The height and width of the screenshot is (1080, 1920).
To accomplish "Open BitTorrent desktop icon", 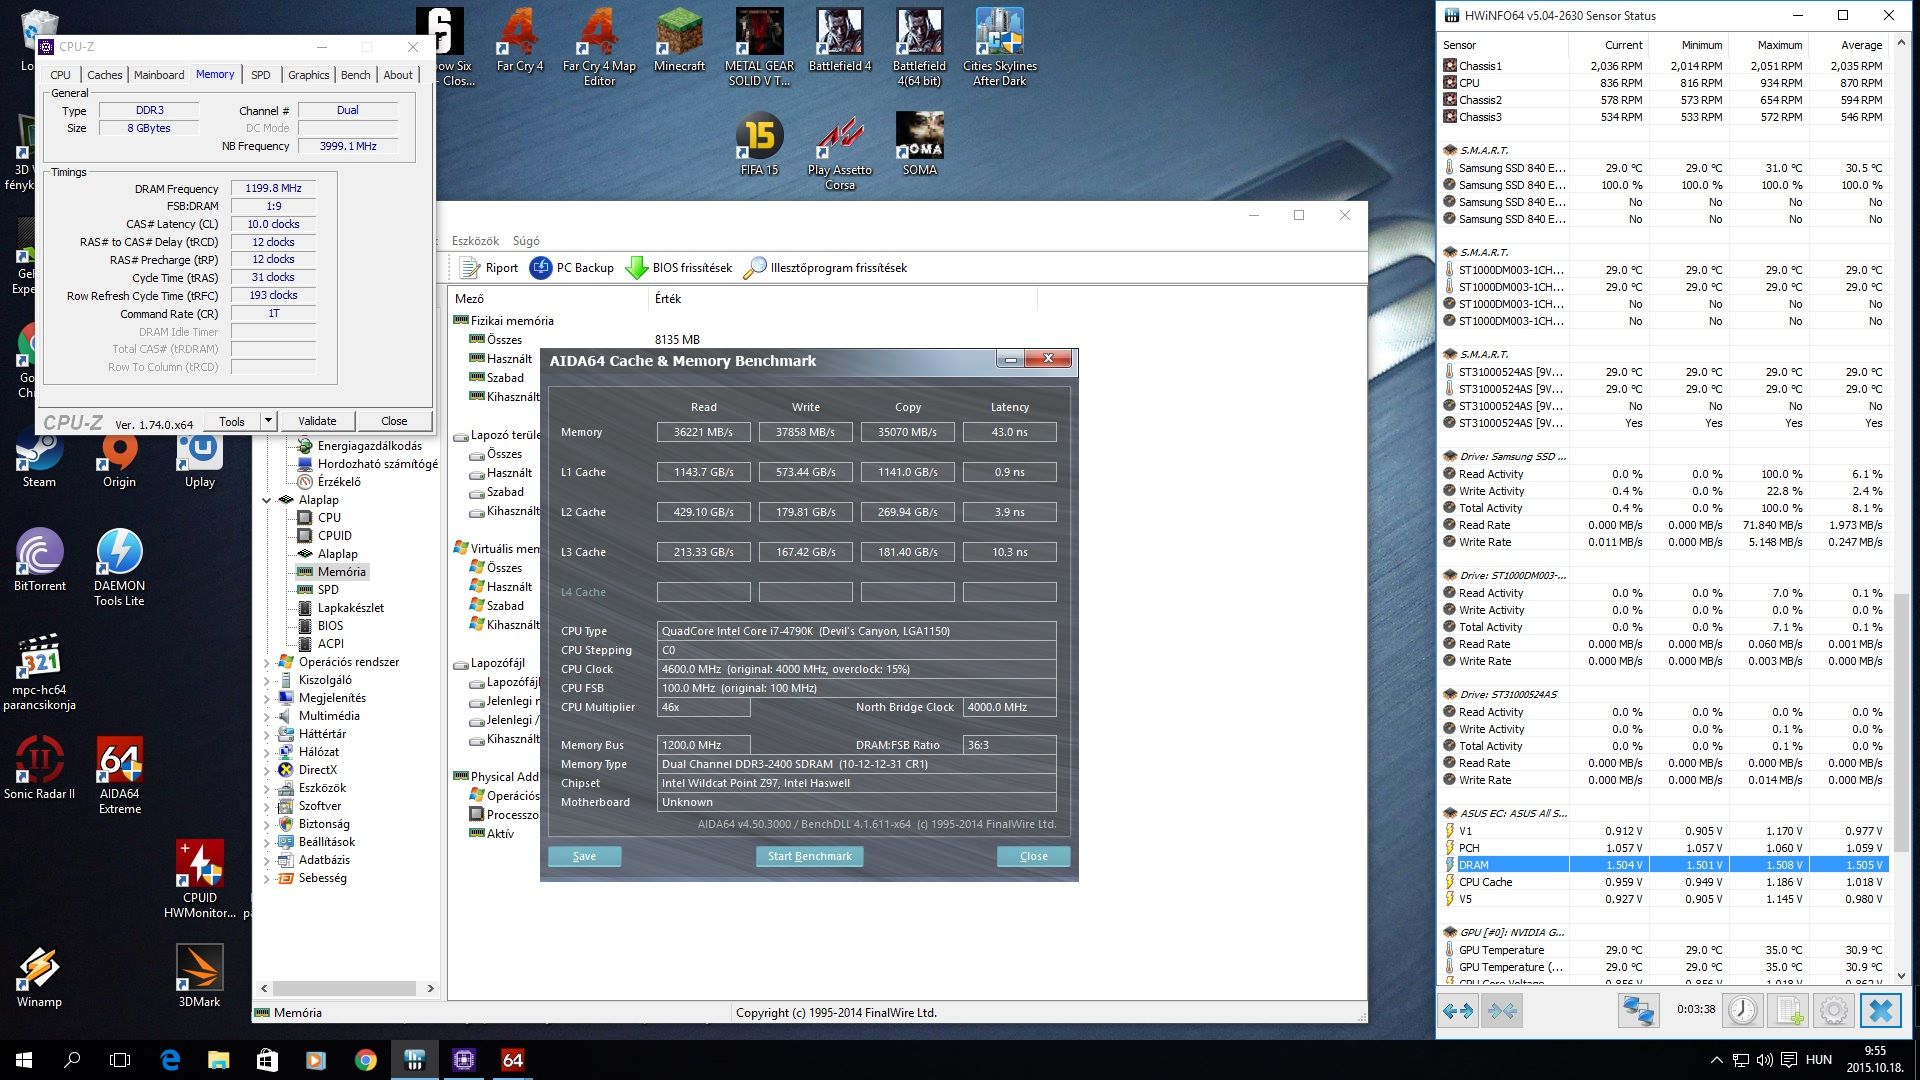I will pos(39,561).
